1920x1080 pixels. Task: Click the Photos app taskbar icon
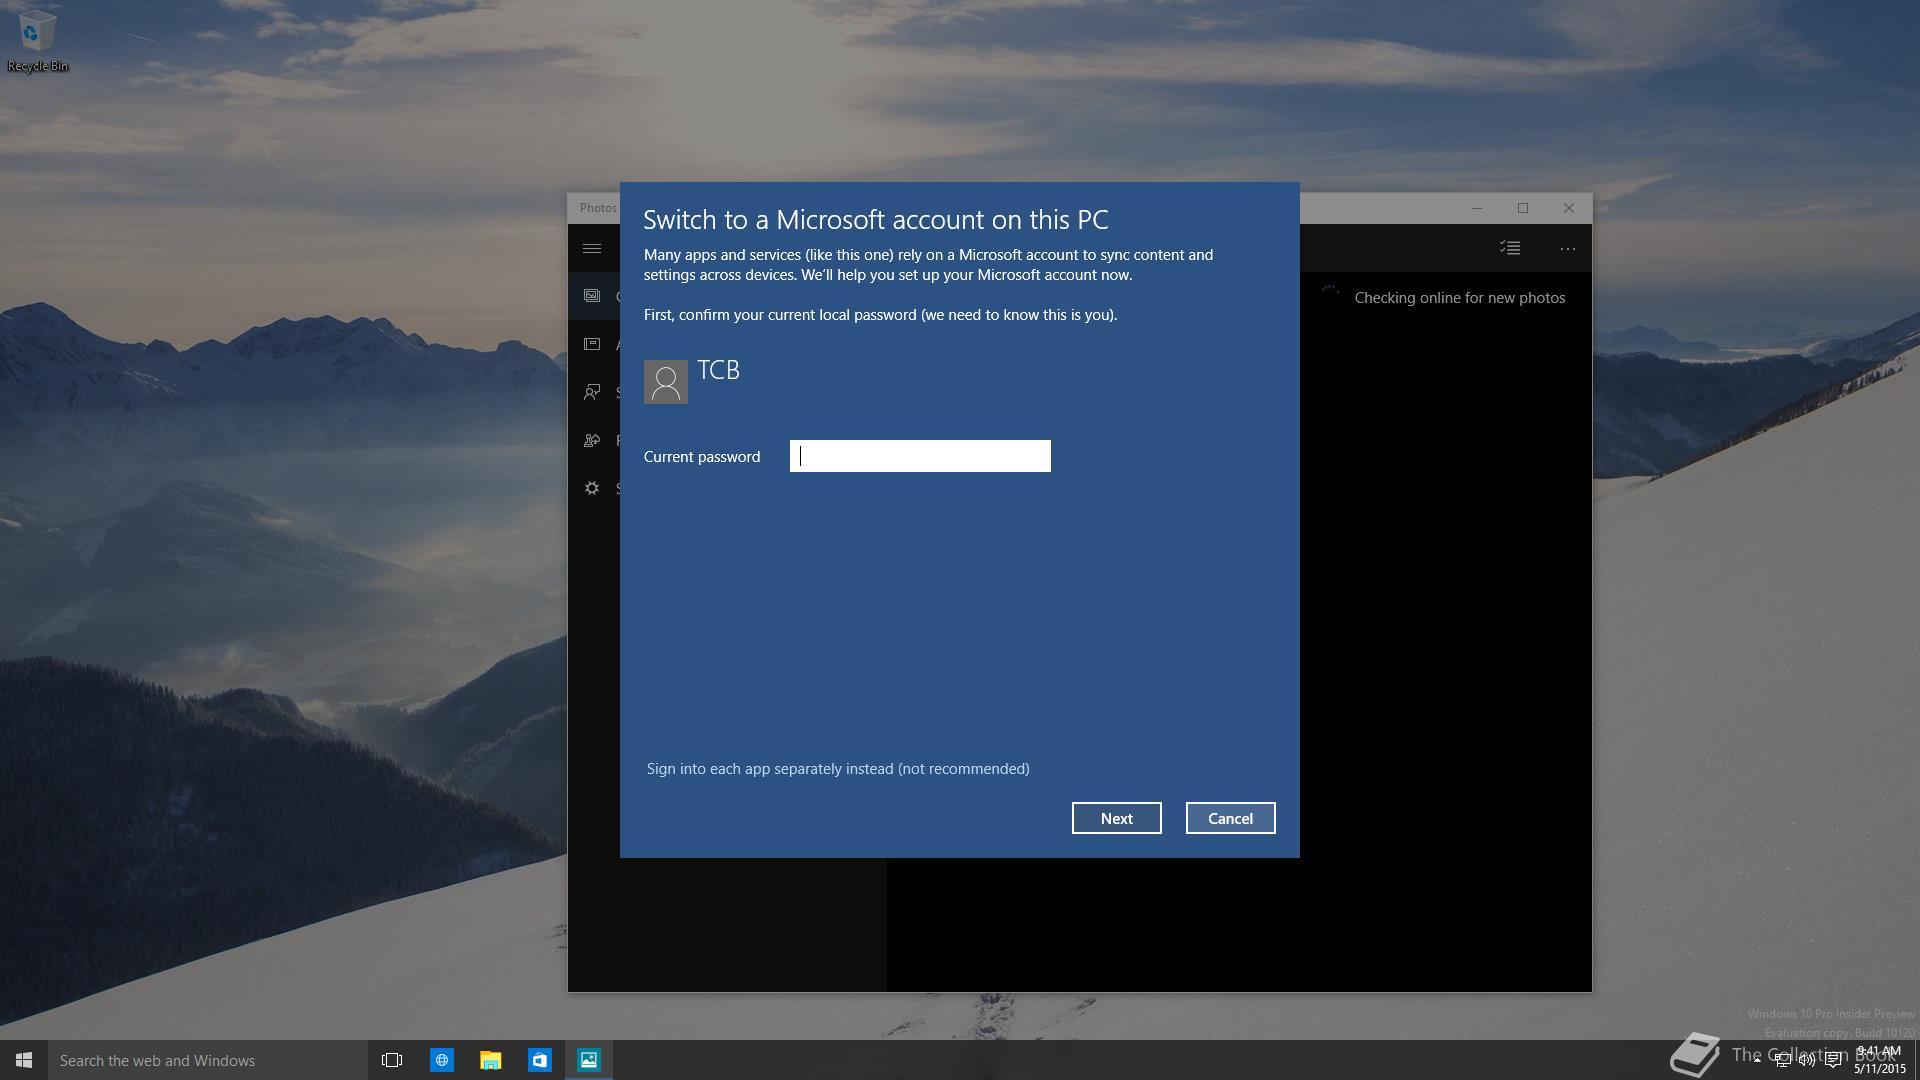point(588,1060)
